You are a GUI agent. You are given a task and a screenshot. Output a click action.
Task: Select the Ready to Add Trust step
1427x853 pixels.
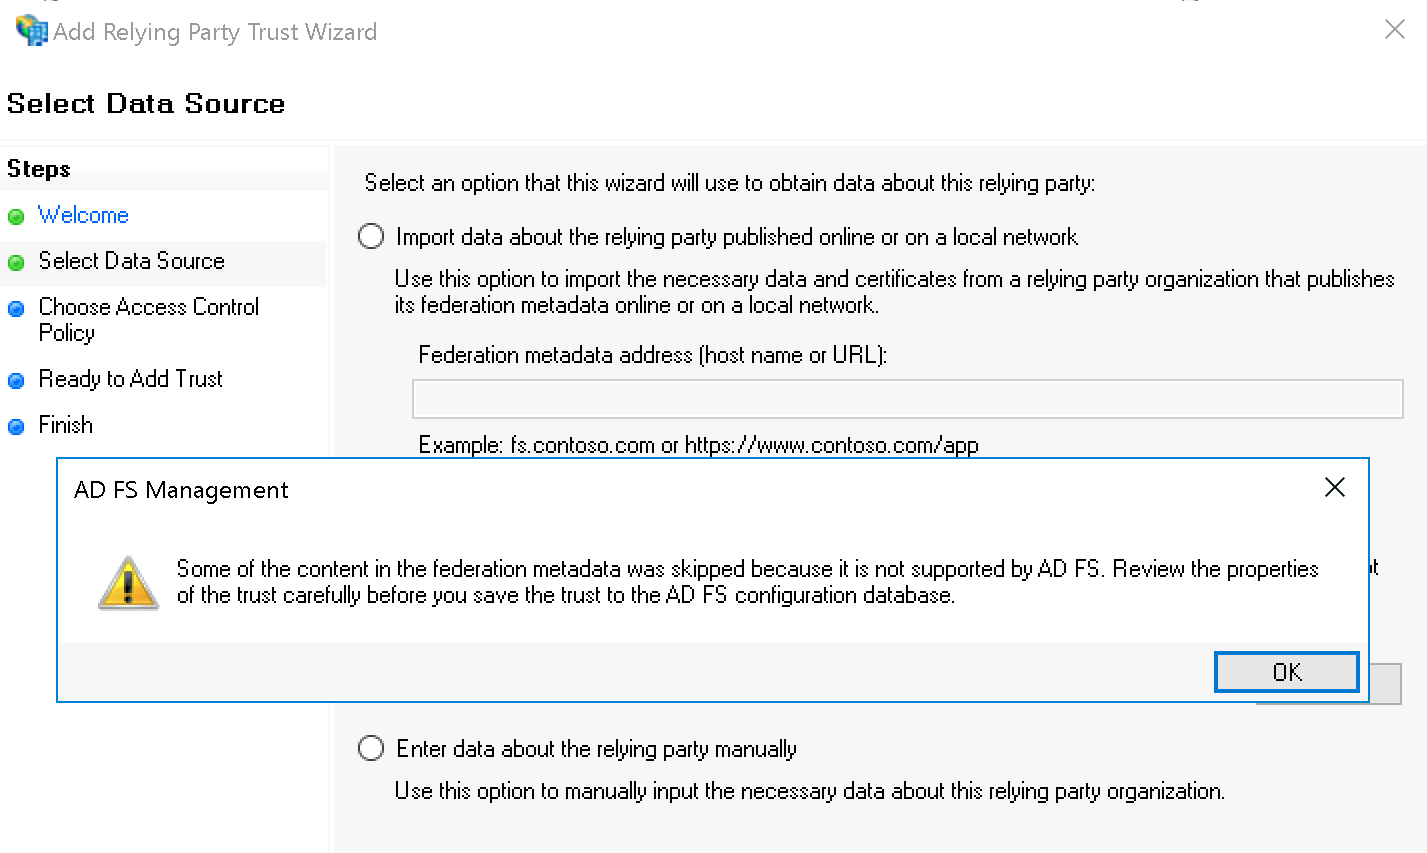point(130,379)
